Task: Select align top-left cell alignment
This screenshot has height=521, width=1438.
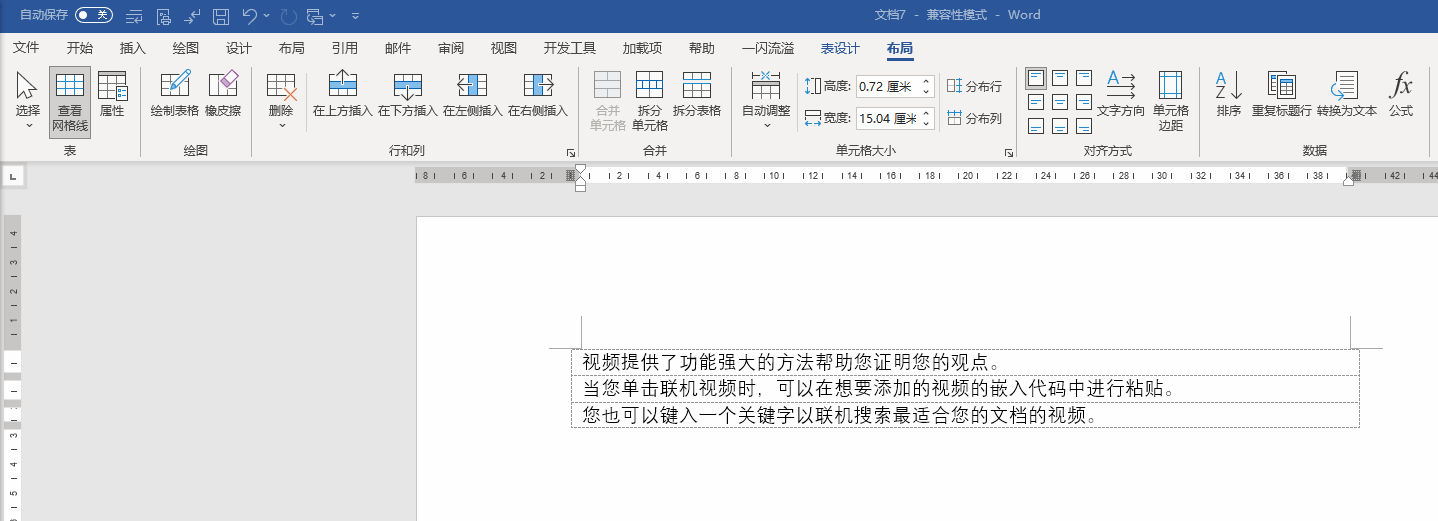Action: (x=1036, y=78)
